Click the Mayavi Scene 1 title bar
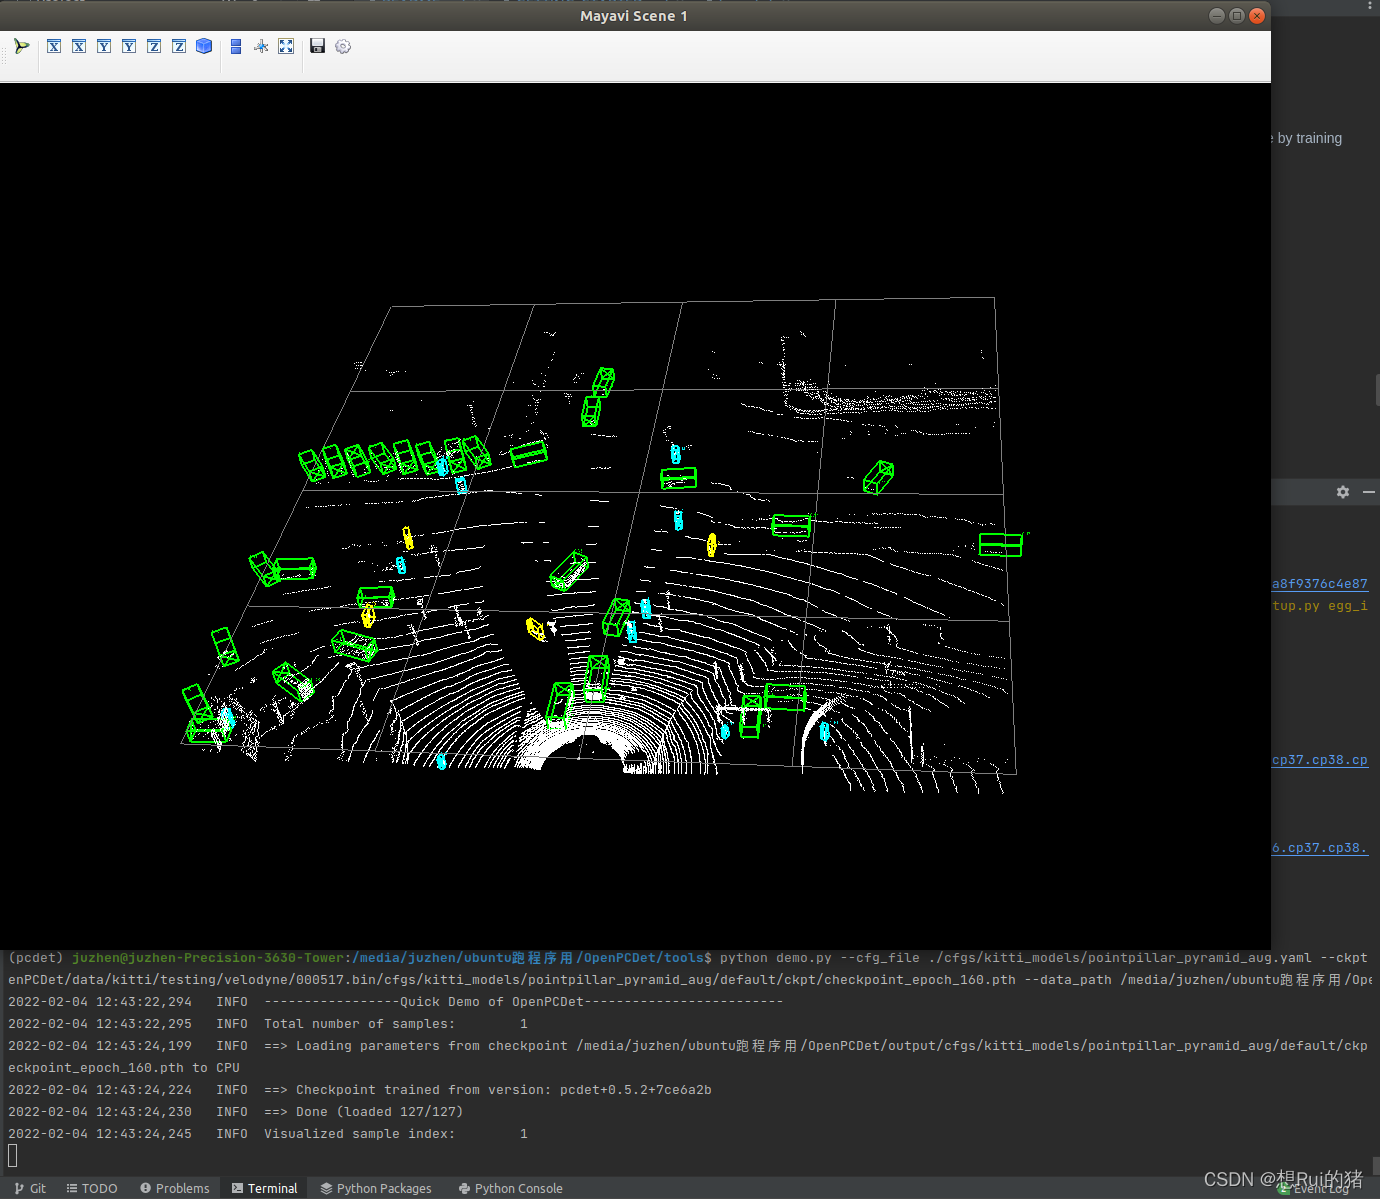The height and width of the screenshot is (1199, 1380). click(x=634, y=16)
